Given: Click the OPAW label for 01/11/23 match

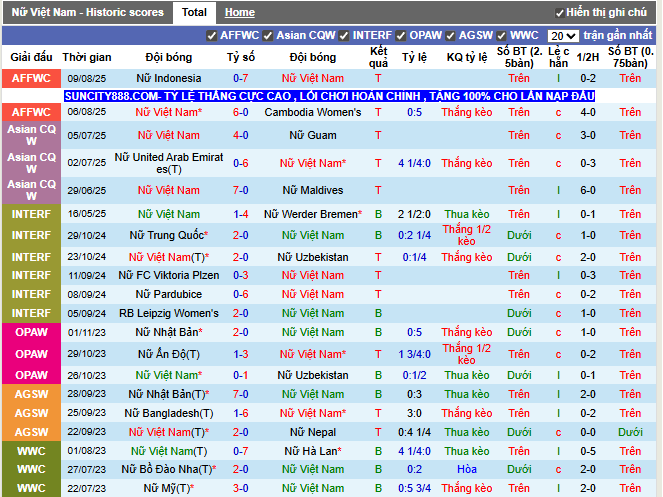Looking at the screenshot, I should [x=31, y=332].
